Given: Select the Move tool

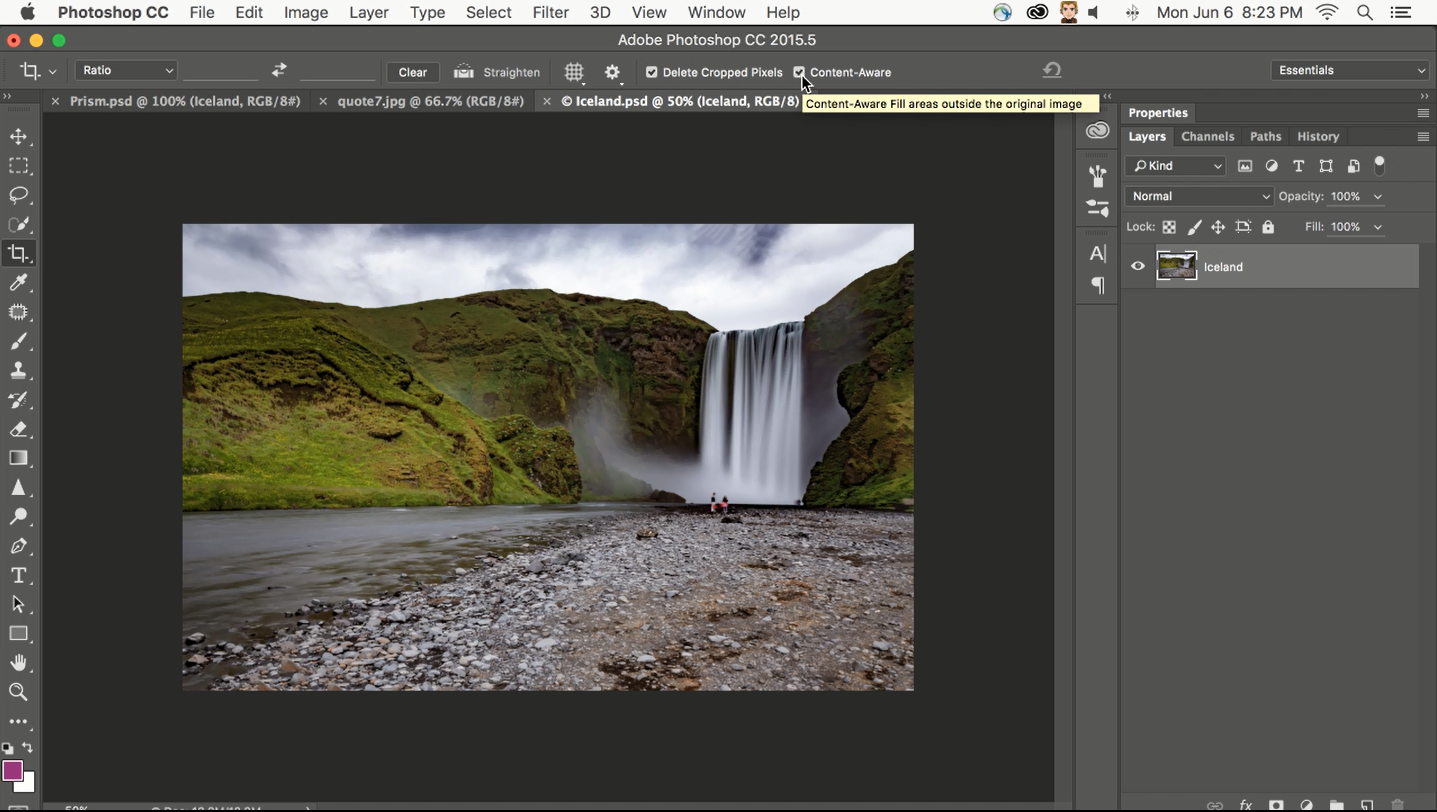Looking at the screenshot, I should pos(18,137).
